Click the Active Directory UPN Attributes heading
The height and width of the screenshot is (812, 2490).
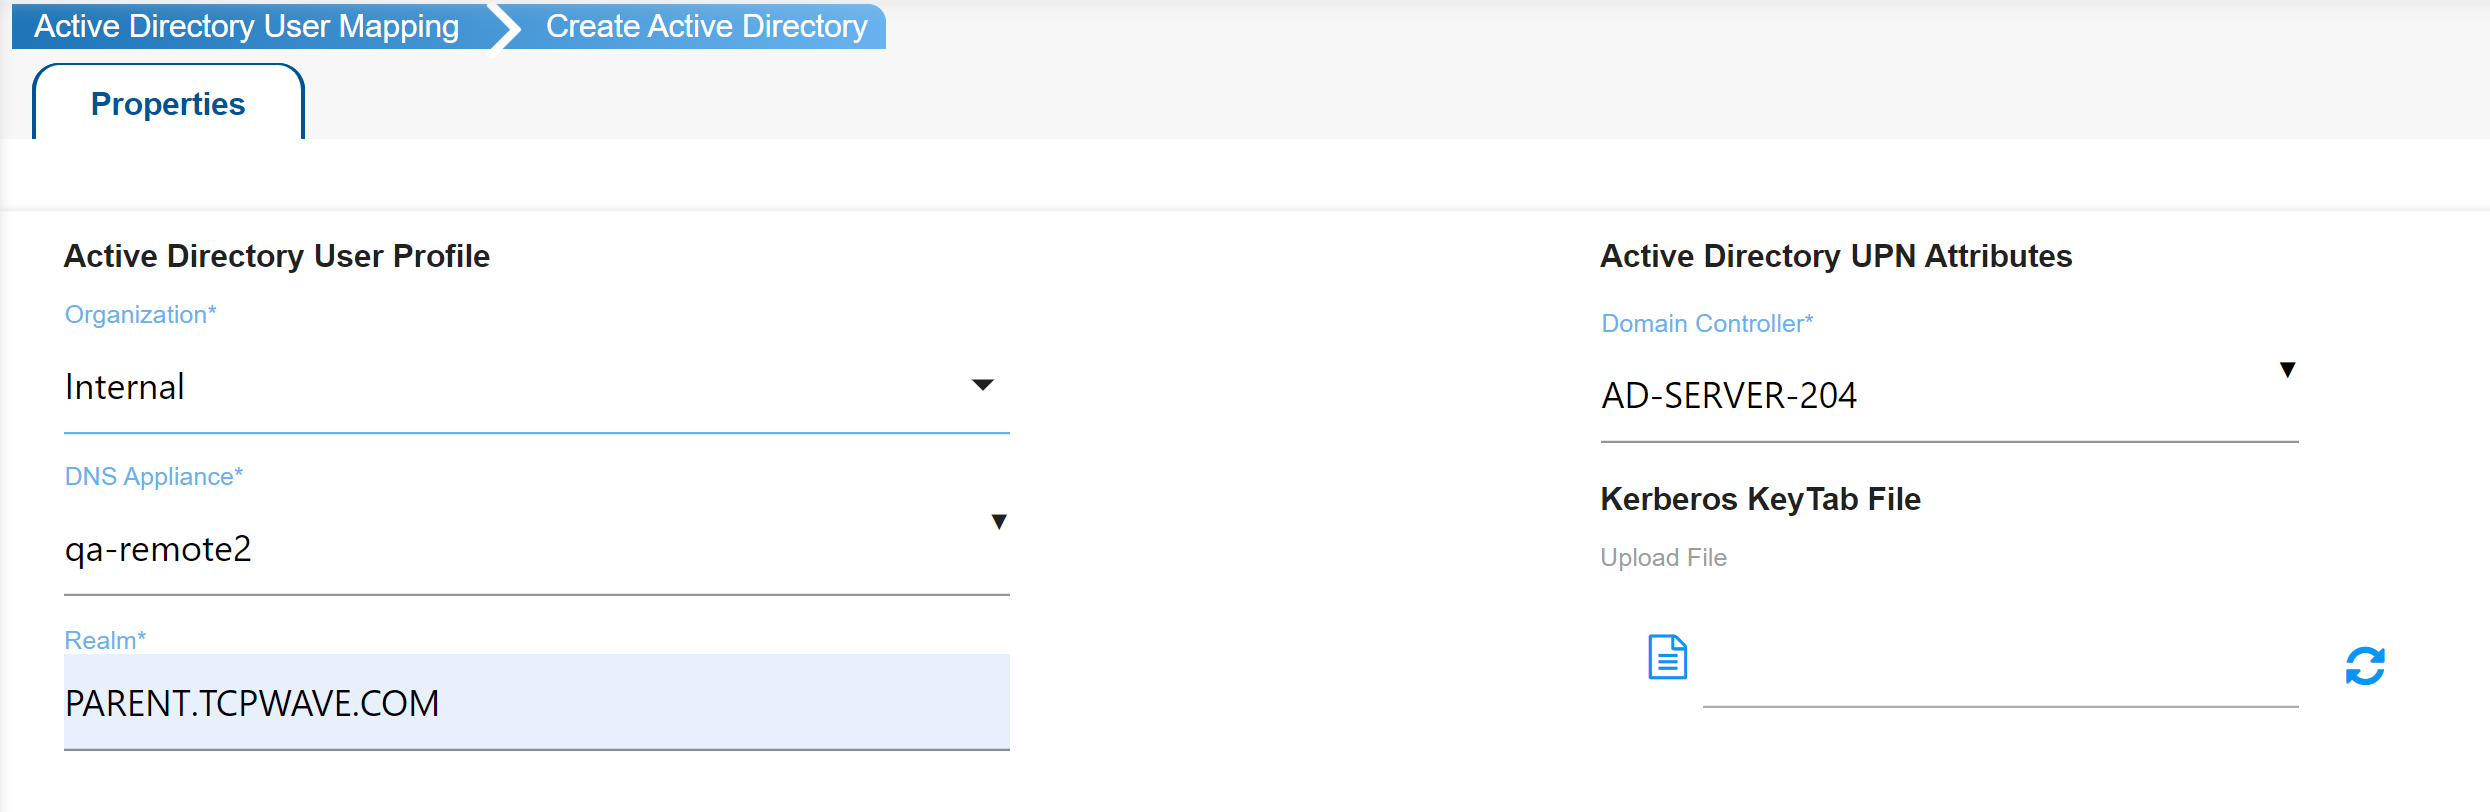(x=1836, y=256)
